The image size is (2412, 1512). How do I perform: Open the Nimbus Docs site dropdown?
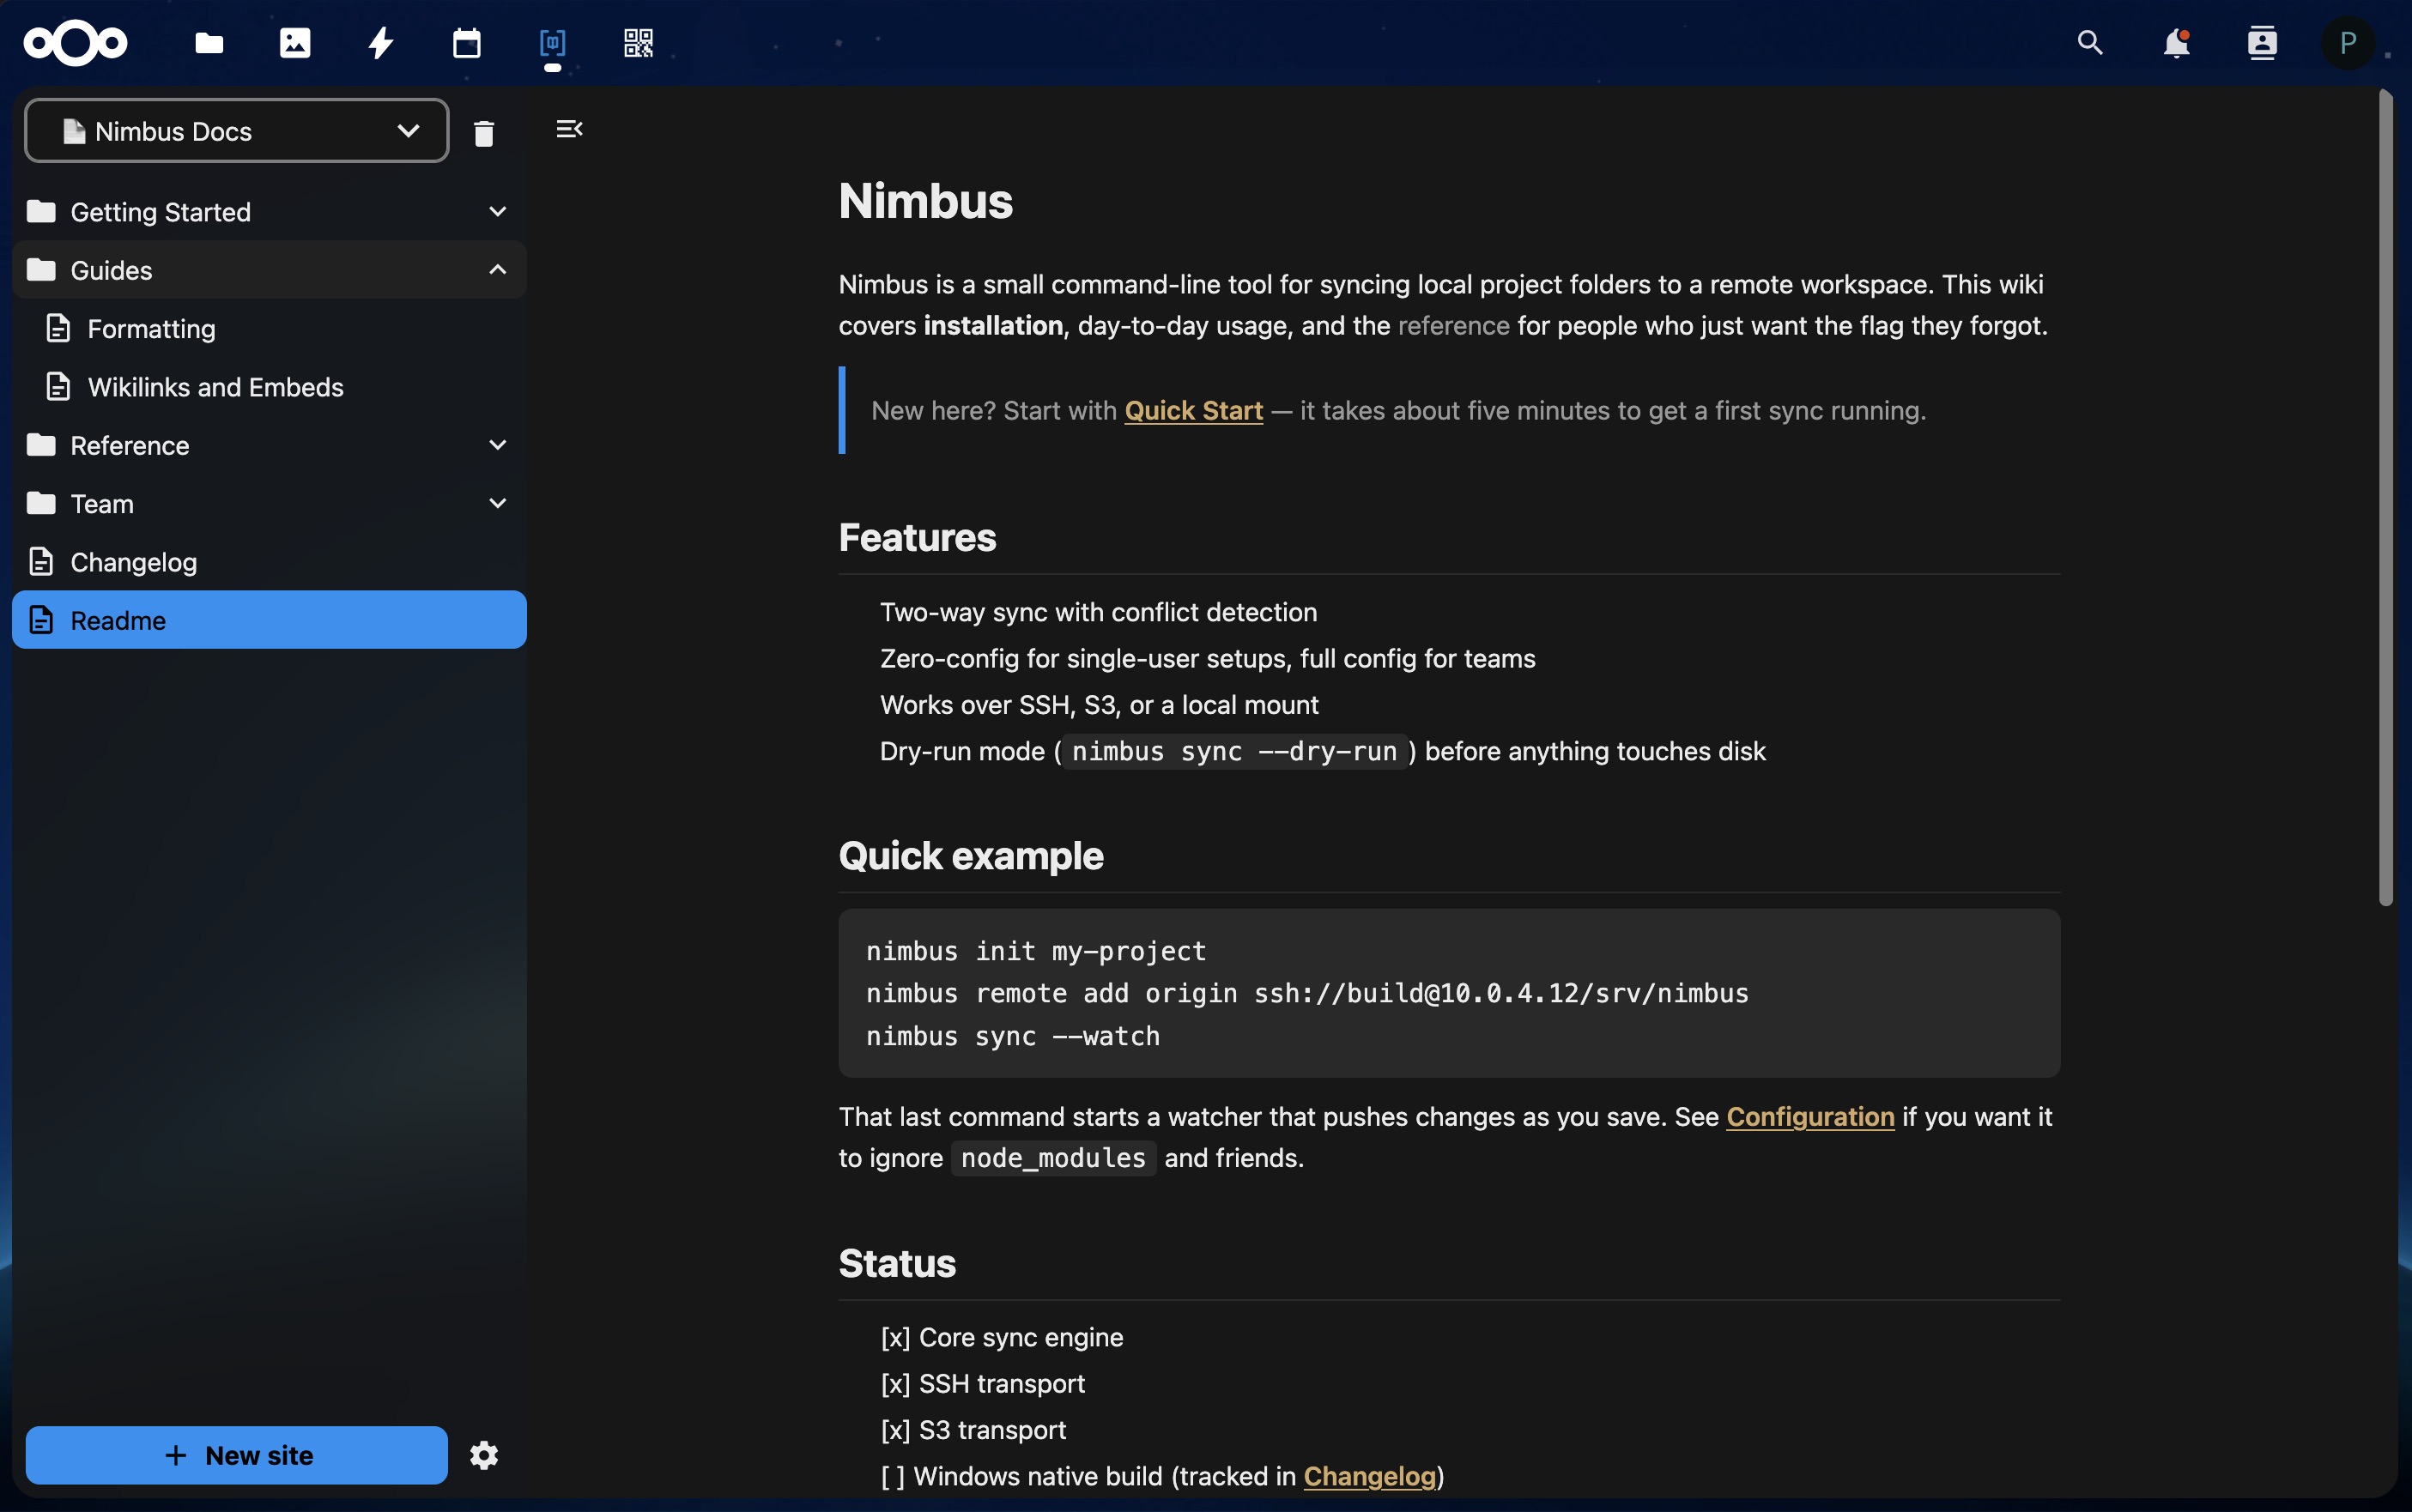(237, 131)
